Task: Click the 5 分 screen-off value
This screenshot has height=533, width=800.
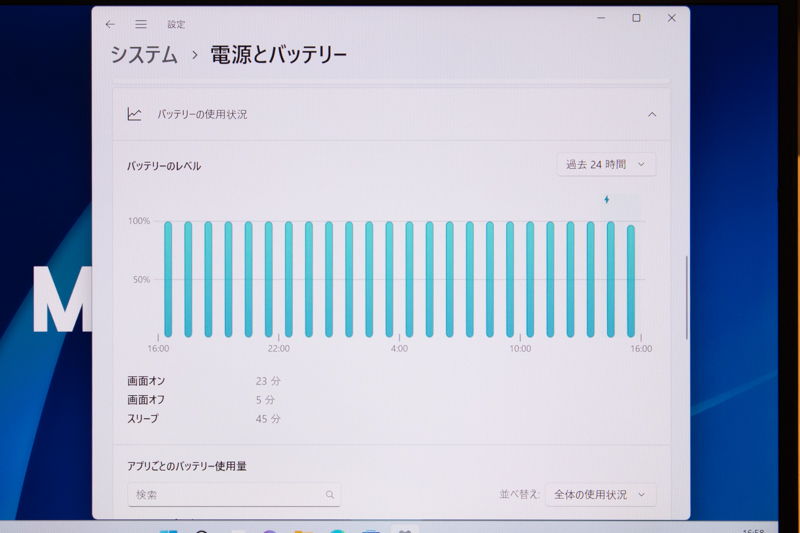Action: [x=265, y=400]
